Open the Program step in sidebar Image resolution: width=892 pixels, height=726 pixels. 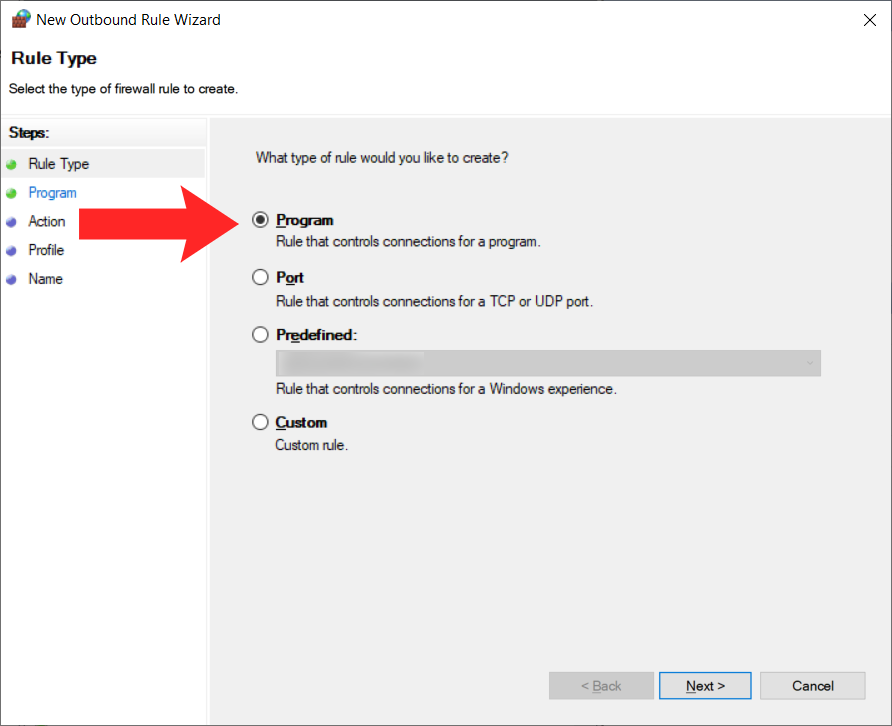52,193
